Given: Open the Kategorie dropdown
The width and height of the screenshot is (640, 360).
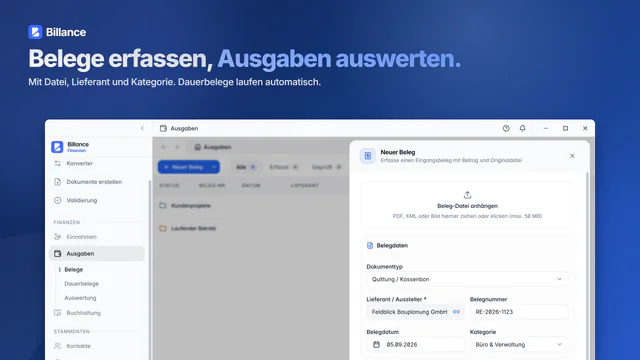Looking at the screenshot, I should [519, 344].
